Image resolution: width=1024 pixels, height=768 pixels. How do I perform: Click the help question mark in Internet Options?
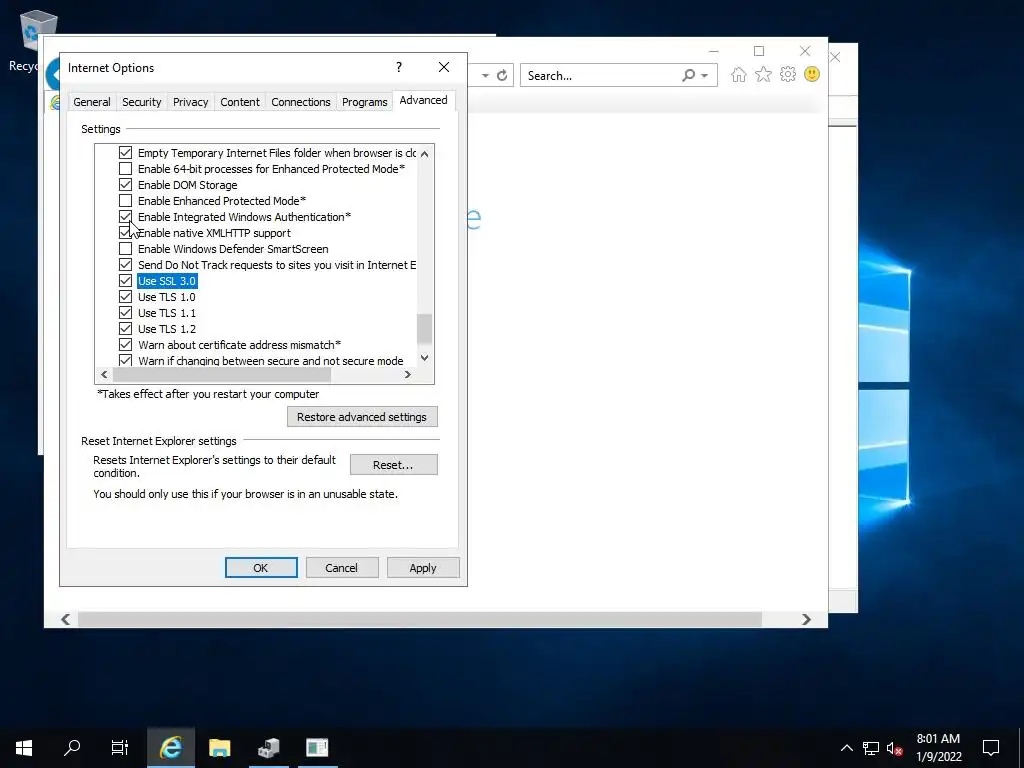pyautogui.click(x=399, y=67)
